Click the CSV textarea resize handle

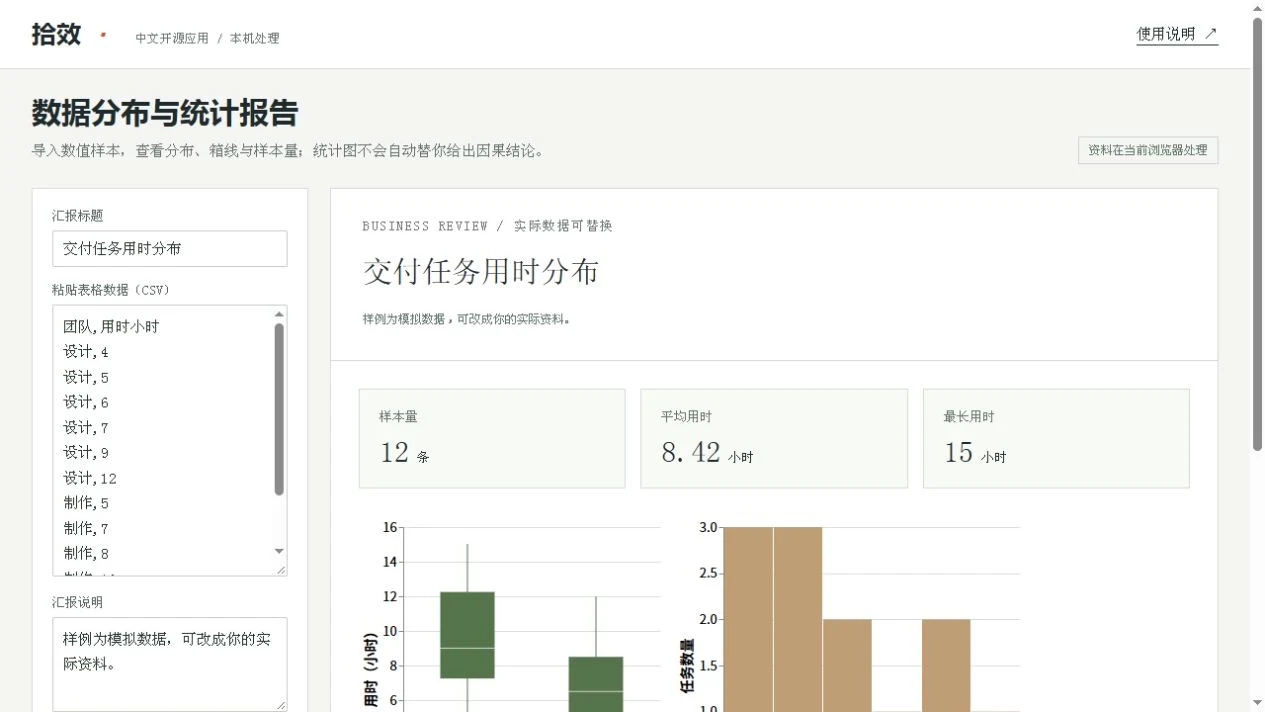(281, 570)
